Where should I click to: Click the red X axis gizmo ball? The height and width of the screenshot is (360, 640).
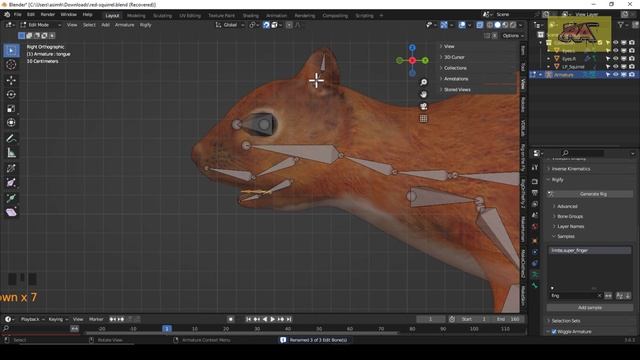click(412, 60)
